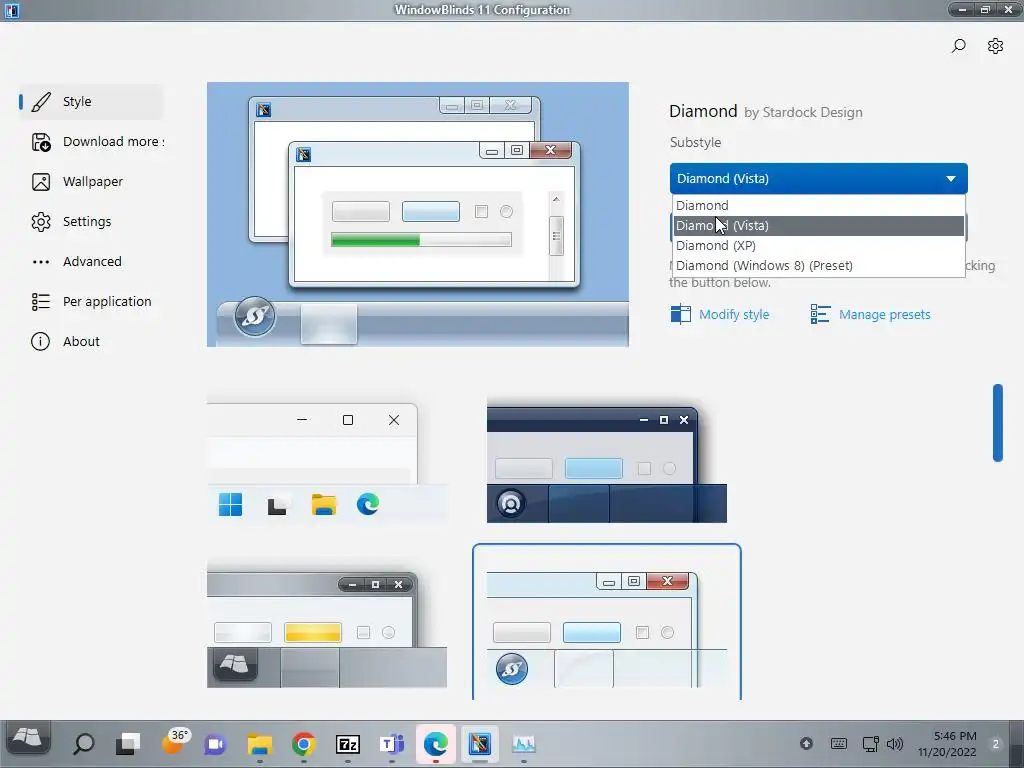This screenshot has width=1024, height=768.
Task: Click the About info icon
Action: pyautogui.click(x=40, y=342)
